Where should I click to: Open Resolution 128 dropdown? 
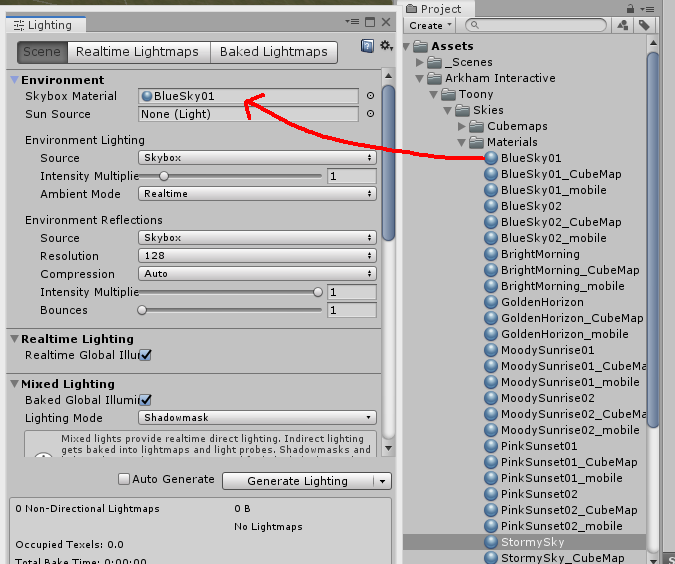257,256
